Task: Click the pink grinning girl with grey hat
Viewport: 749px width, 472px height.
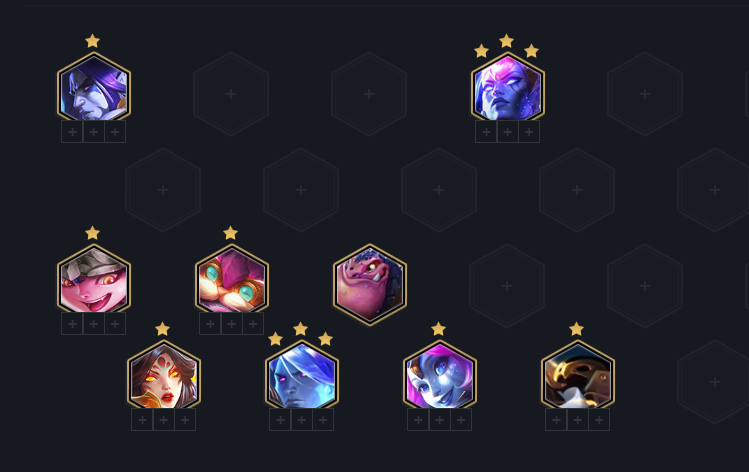Action: [94, 280]
